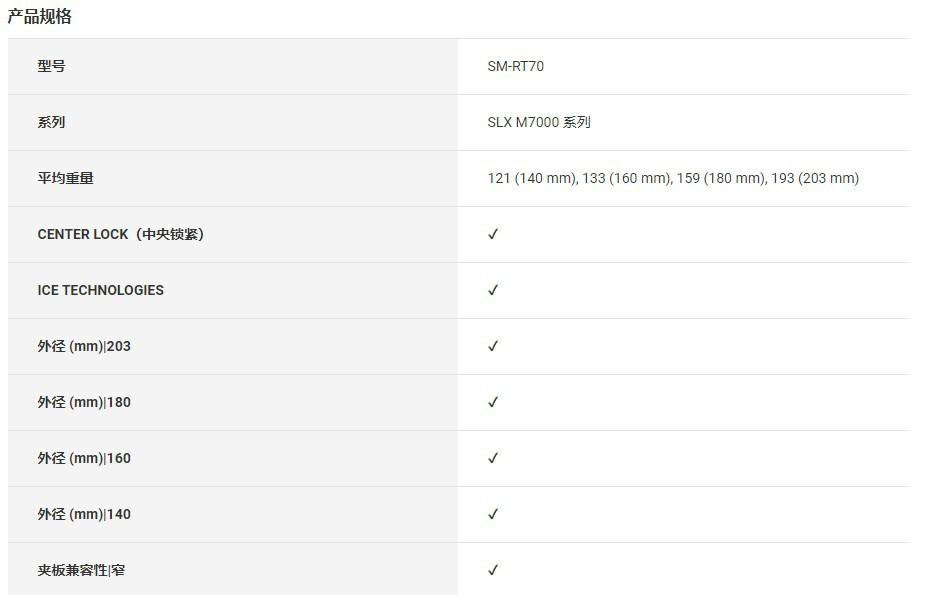Screen dimensions: 934x595
Task: Click the 夹板兼容性|窄 label
Action: pyautogui.click(x=81, y=570)
